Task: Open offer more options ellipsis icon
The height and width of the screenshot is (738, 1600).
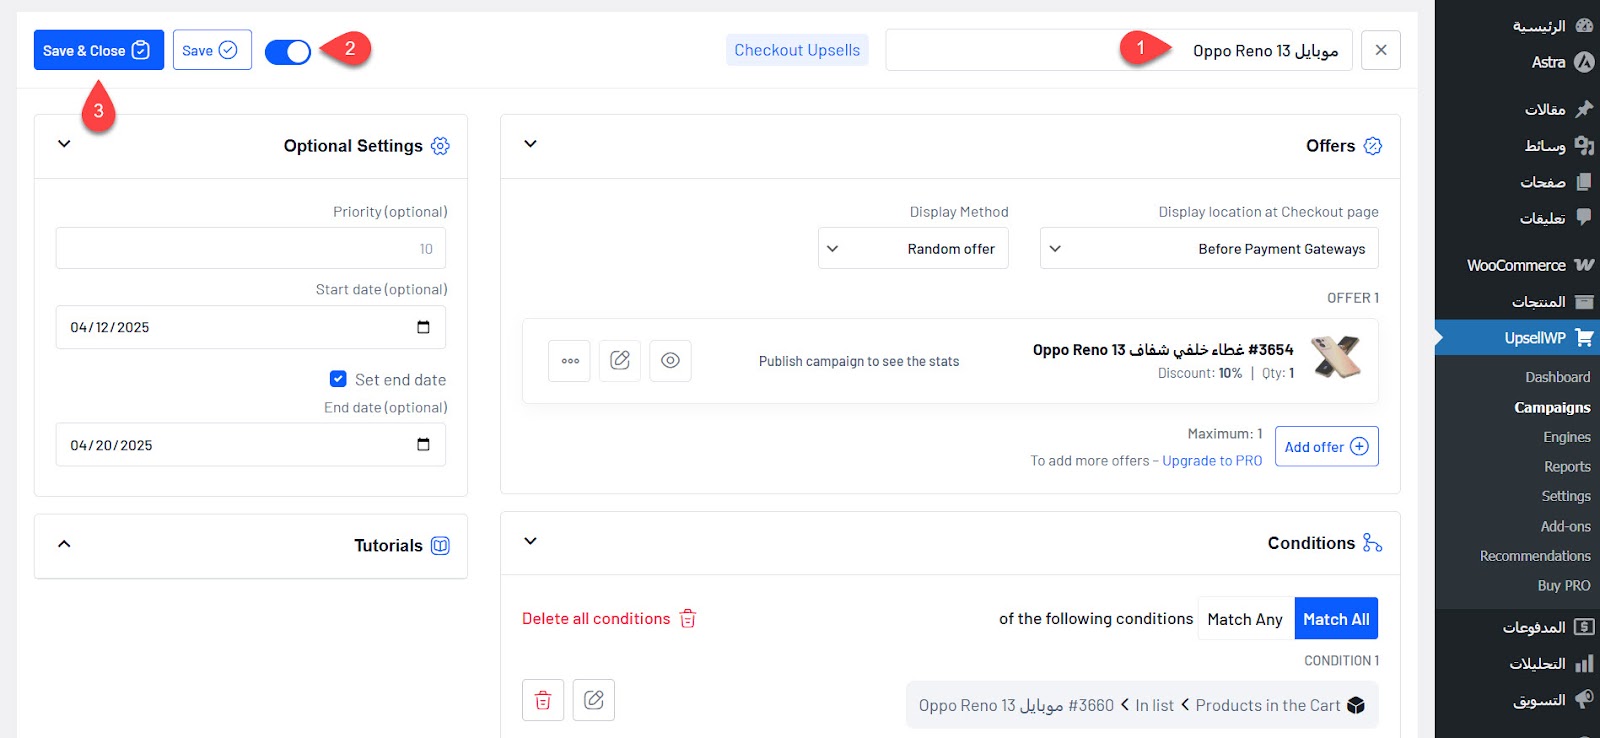Action: (x=570, y=361)
